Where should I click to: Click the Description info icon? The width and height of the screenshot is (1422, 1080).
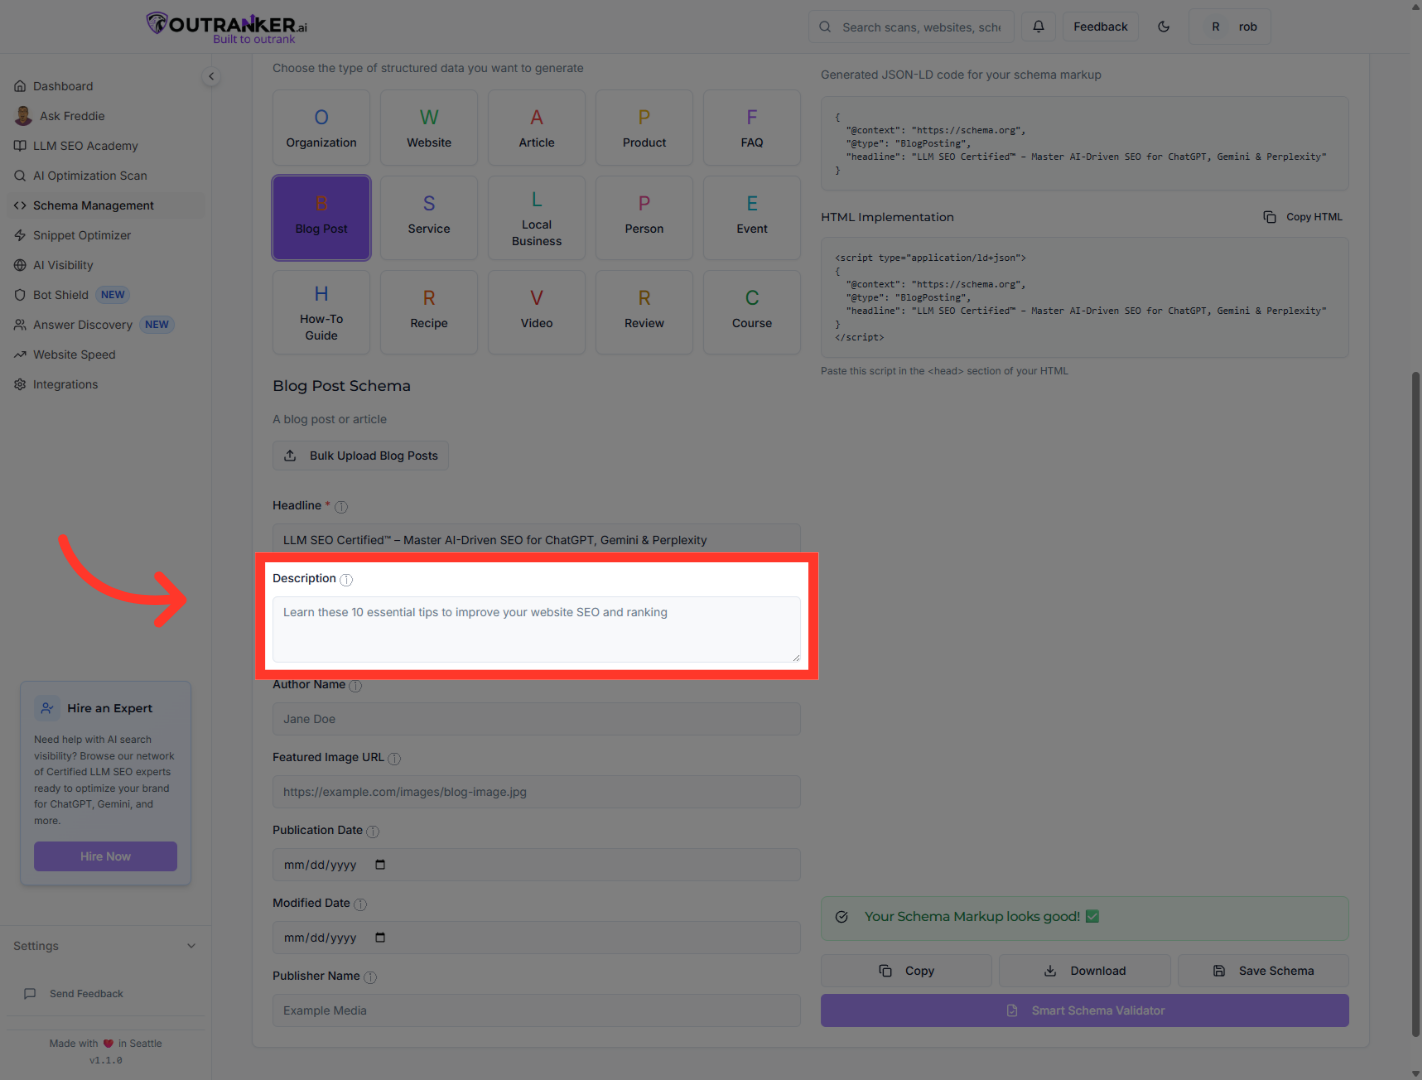click(x=346, y=580)
